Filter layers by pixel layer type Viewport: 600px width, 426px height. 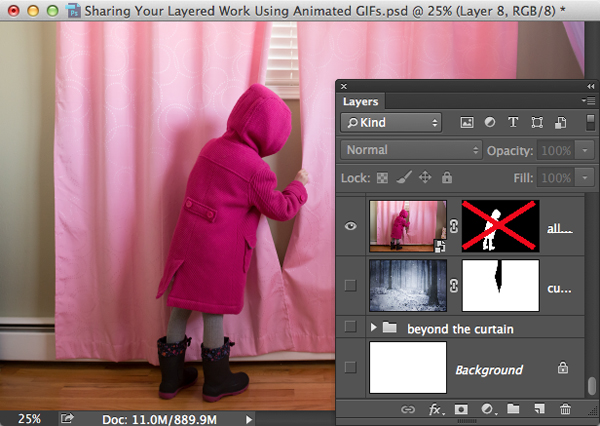[x=466, y=122]
